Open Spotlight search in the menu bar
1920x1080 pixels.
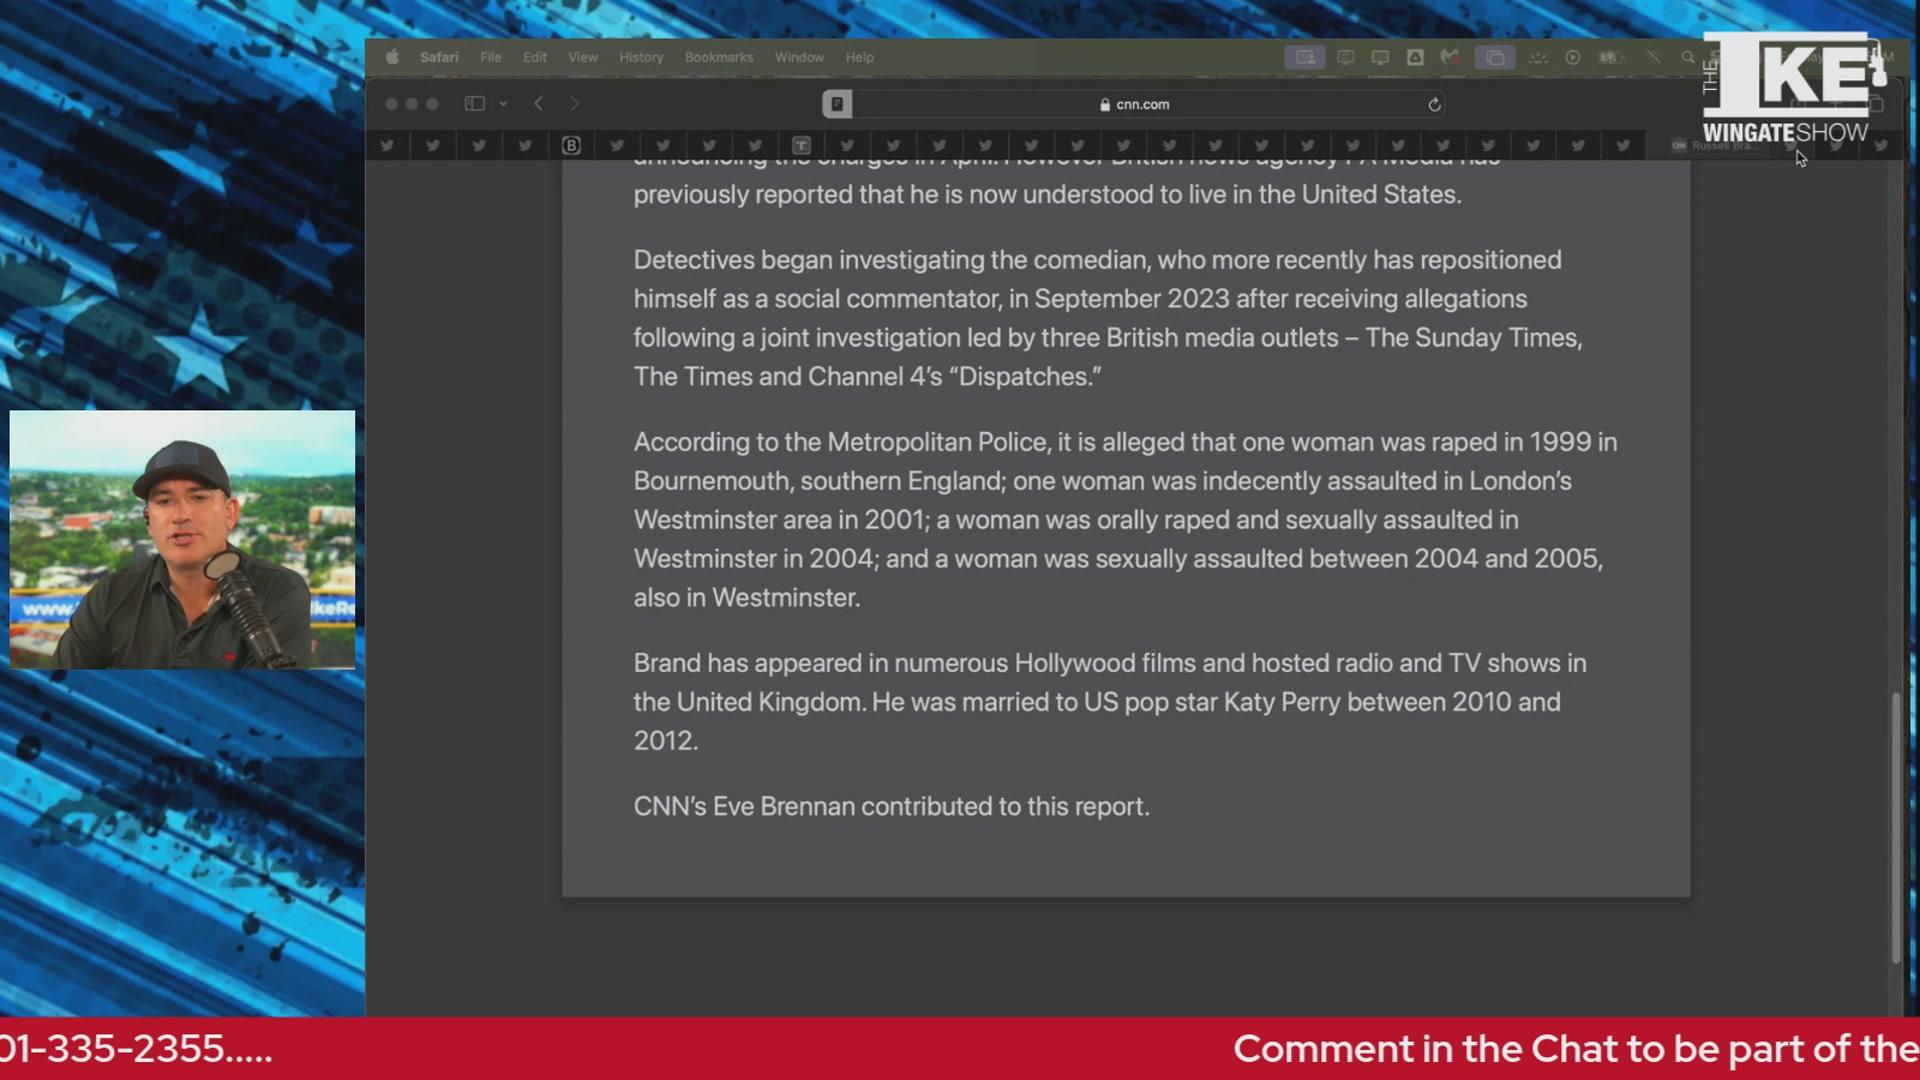pos(1688,57)
